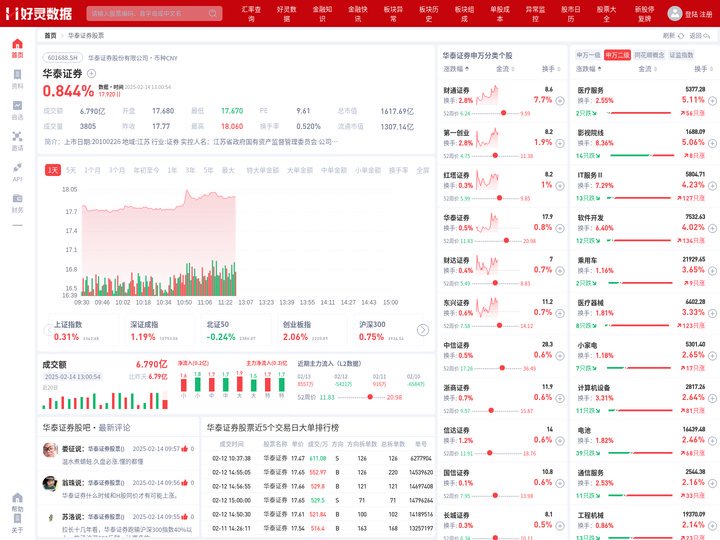Add 电池 sector with its plus icon

712,440
